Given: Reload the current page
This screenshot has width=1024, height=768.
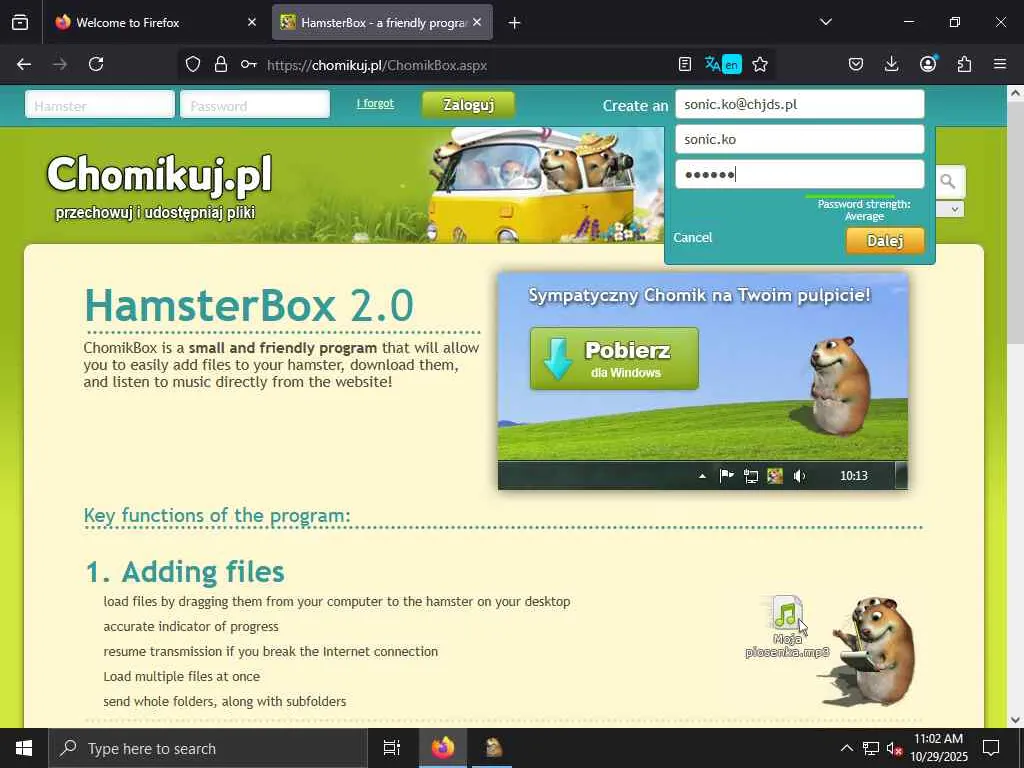Looking at the screenshot, I should click(96, 64).
